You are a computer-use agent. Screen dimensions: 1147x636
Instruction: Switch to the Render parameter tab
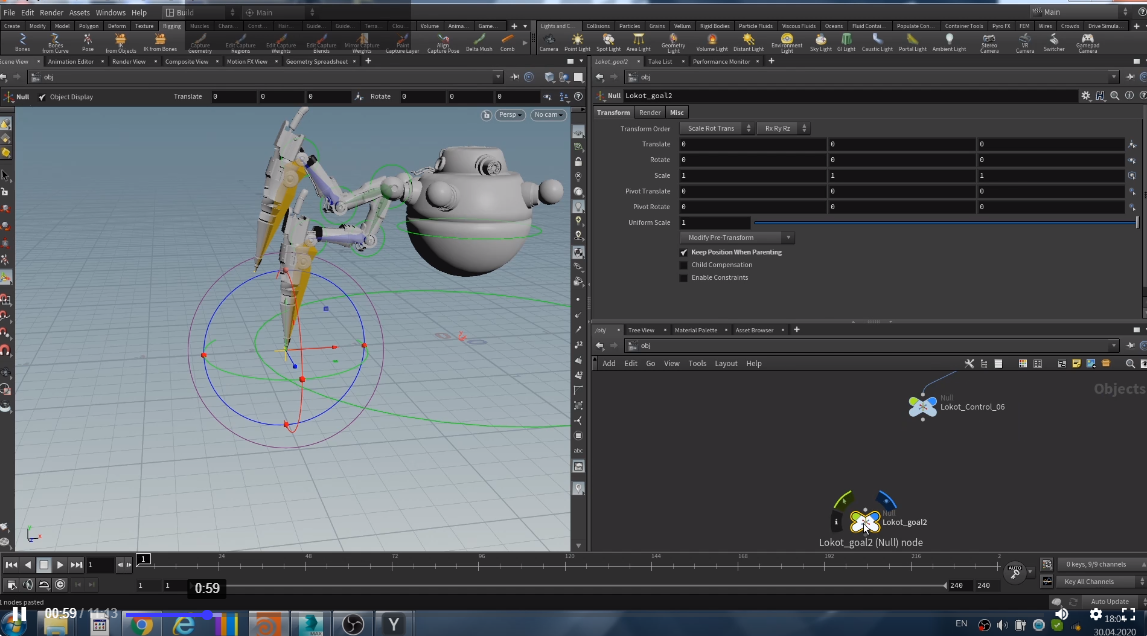click(x=650, y=113)
